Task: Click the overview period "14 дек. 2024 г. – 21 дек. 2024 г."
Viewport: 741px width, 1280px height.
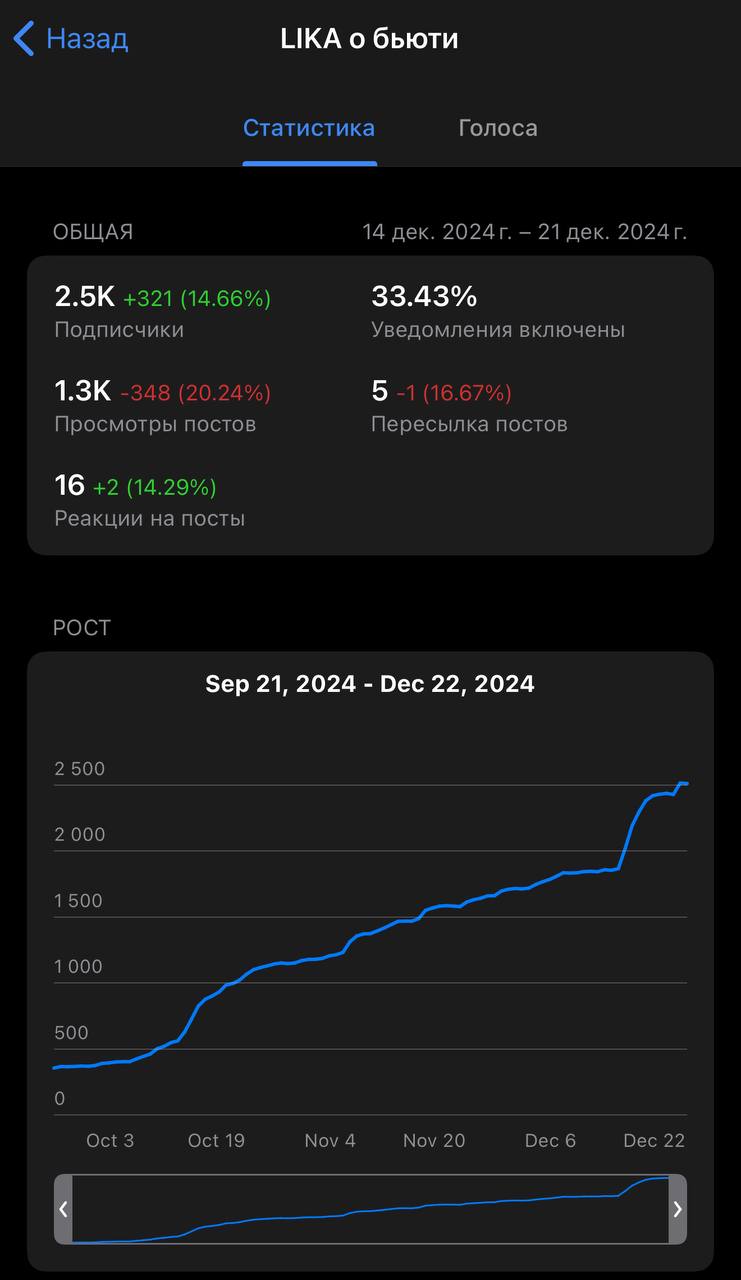Action: tap(524, 232)
